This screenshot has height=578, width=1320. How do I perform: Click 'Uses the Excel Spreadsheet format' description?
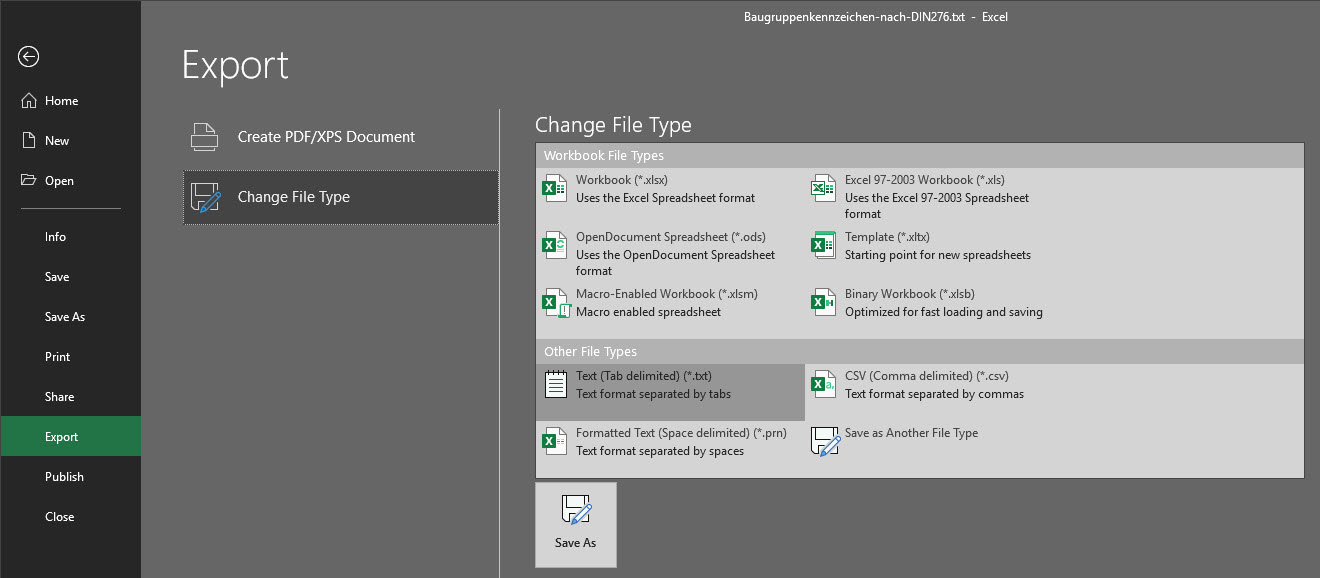click(x=665, y=198)
